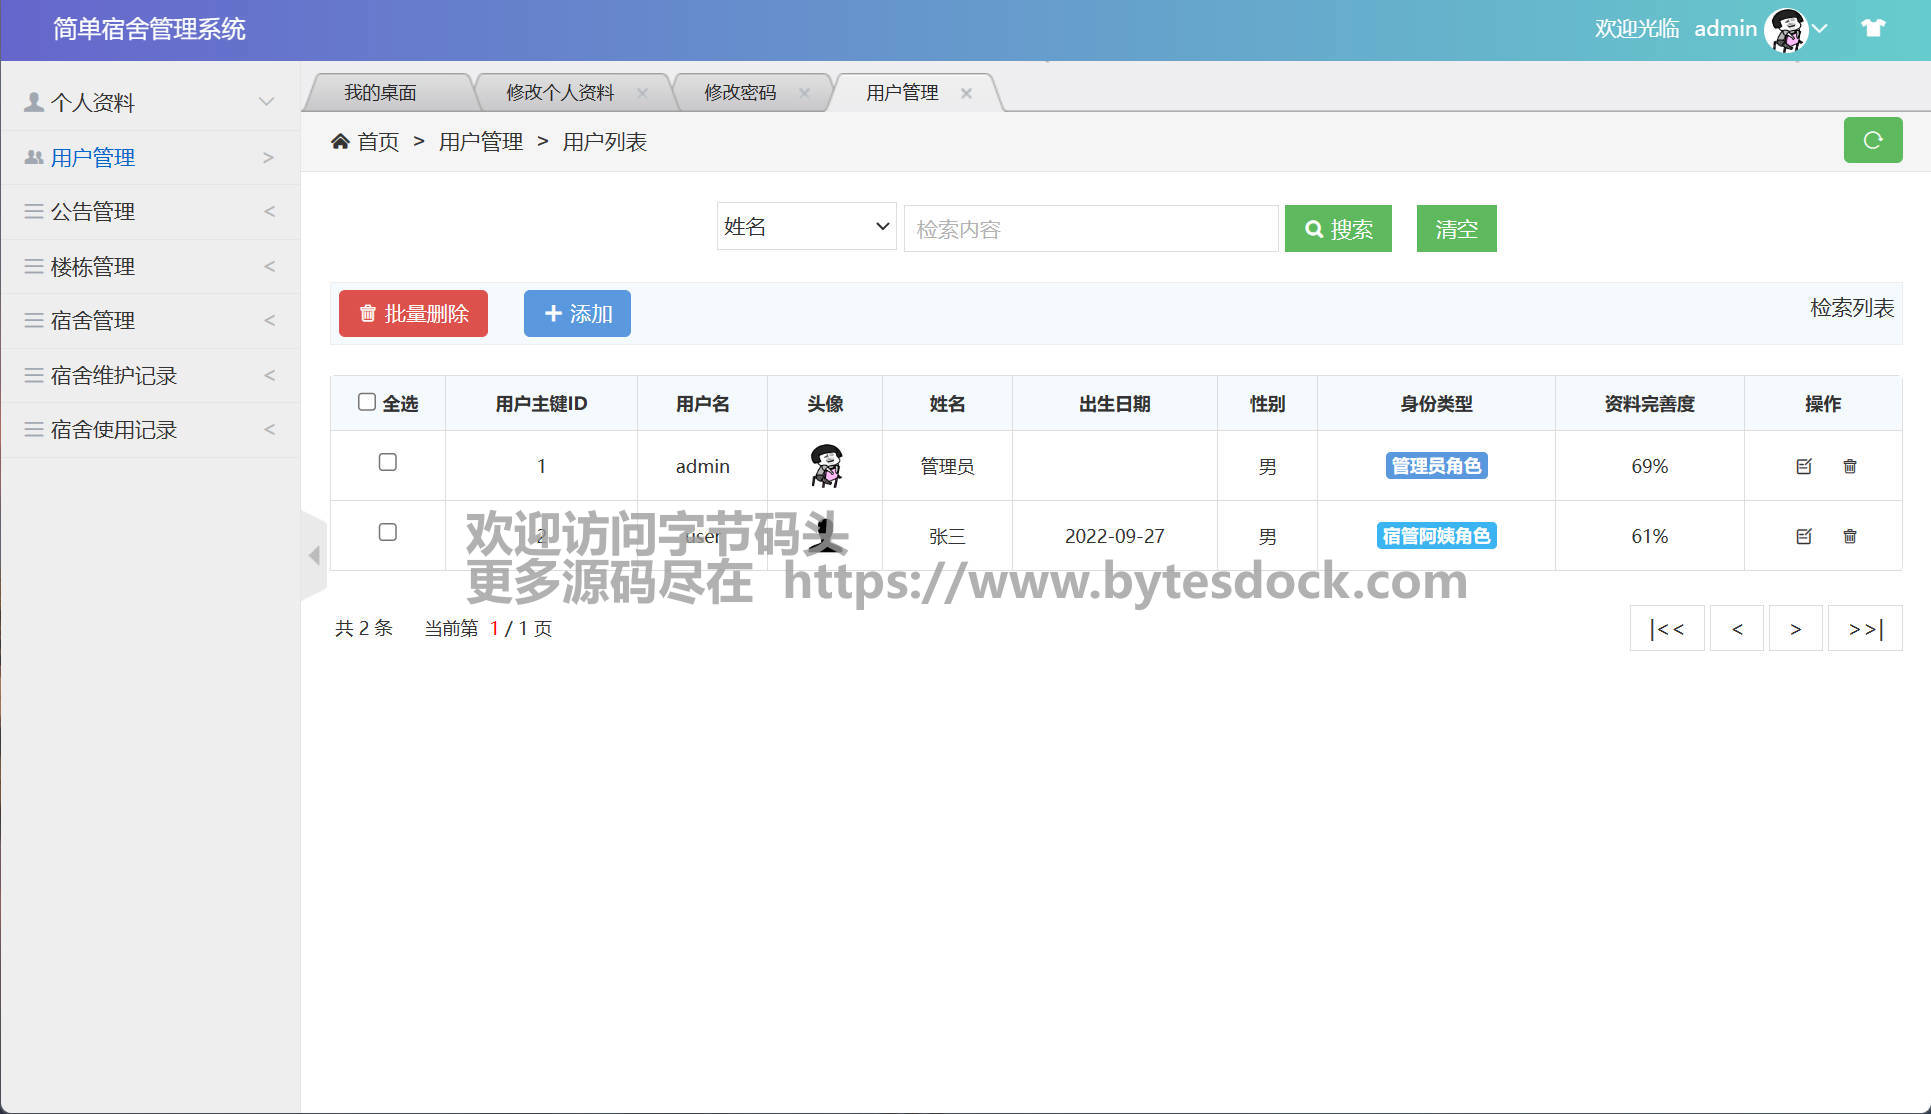This screenshot has width=1931, height=1114.
Task: Click edit icon for admin row
Action: 1803,466
